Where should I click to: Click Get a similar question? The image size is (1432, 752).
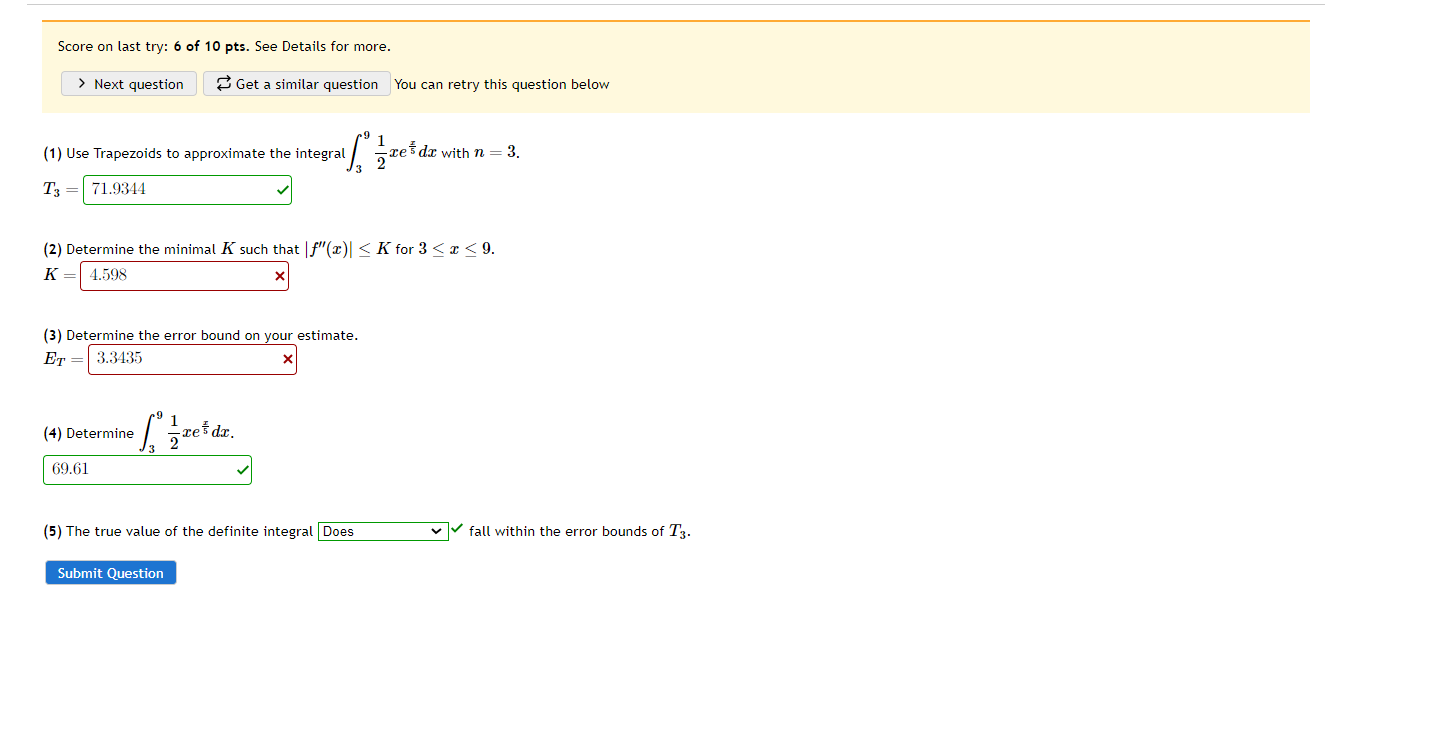296,83
